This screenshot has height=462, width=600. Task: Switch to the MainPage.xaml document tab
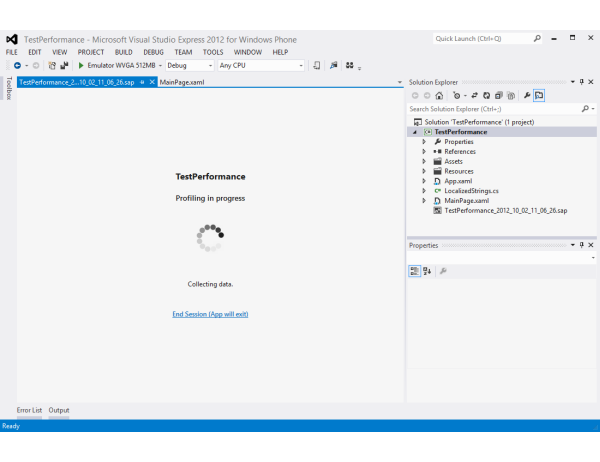[182, 82]
